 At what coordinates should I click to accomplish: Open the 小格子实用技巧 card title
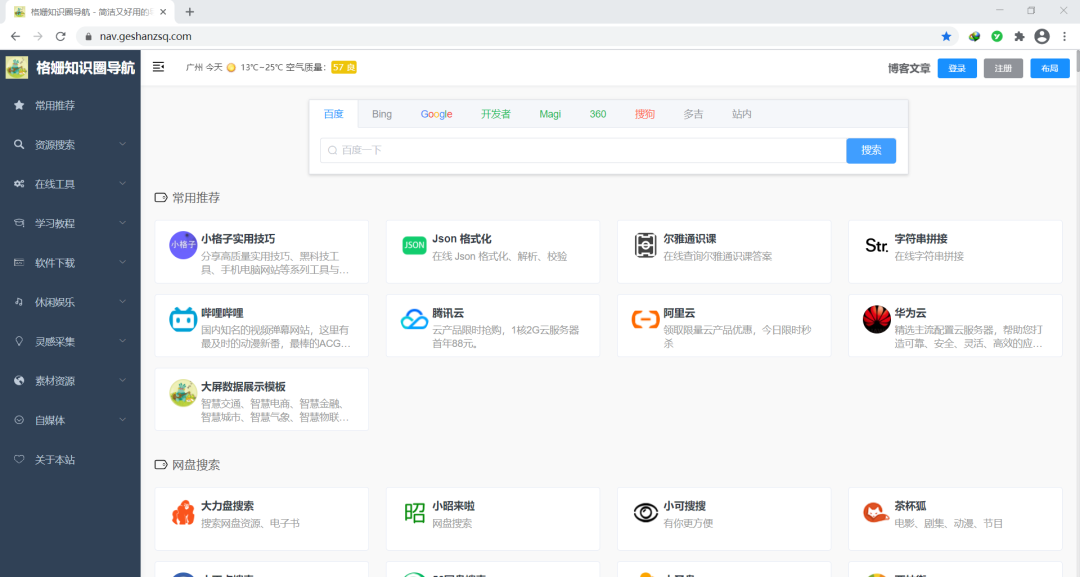pyautogui.click(x=238, y=238)
